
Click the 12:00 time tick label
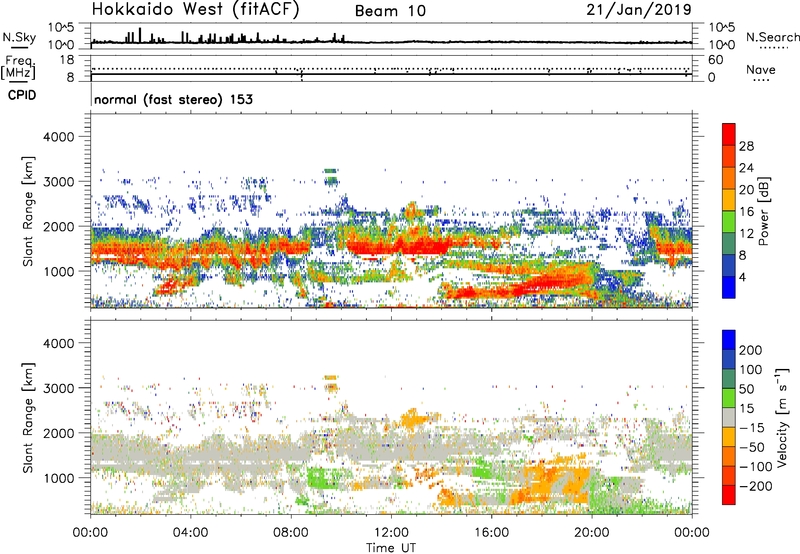pyautogui.click(x=391, y=533)
